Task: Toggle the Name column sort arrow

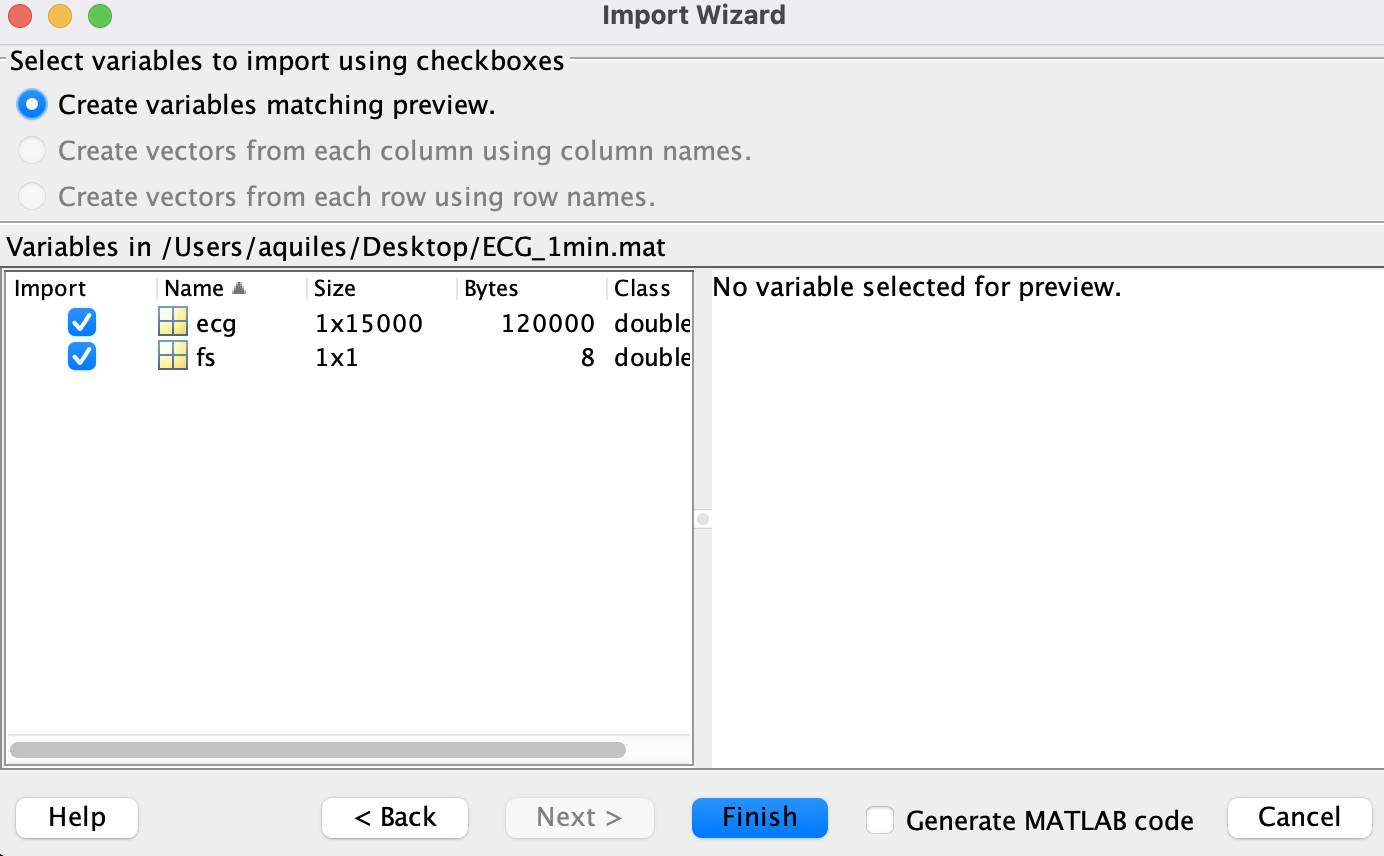Action: click(x=240, y=288)
